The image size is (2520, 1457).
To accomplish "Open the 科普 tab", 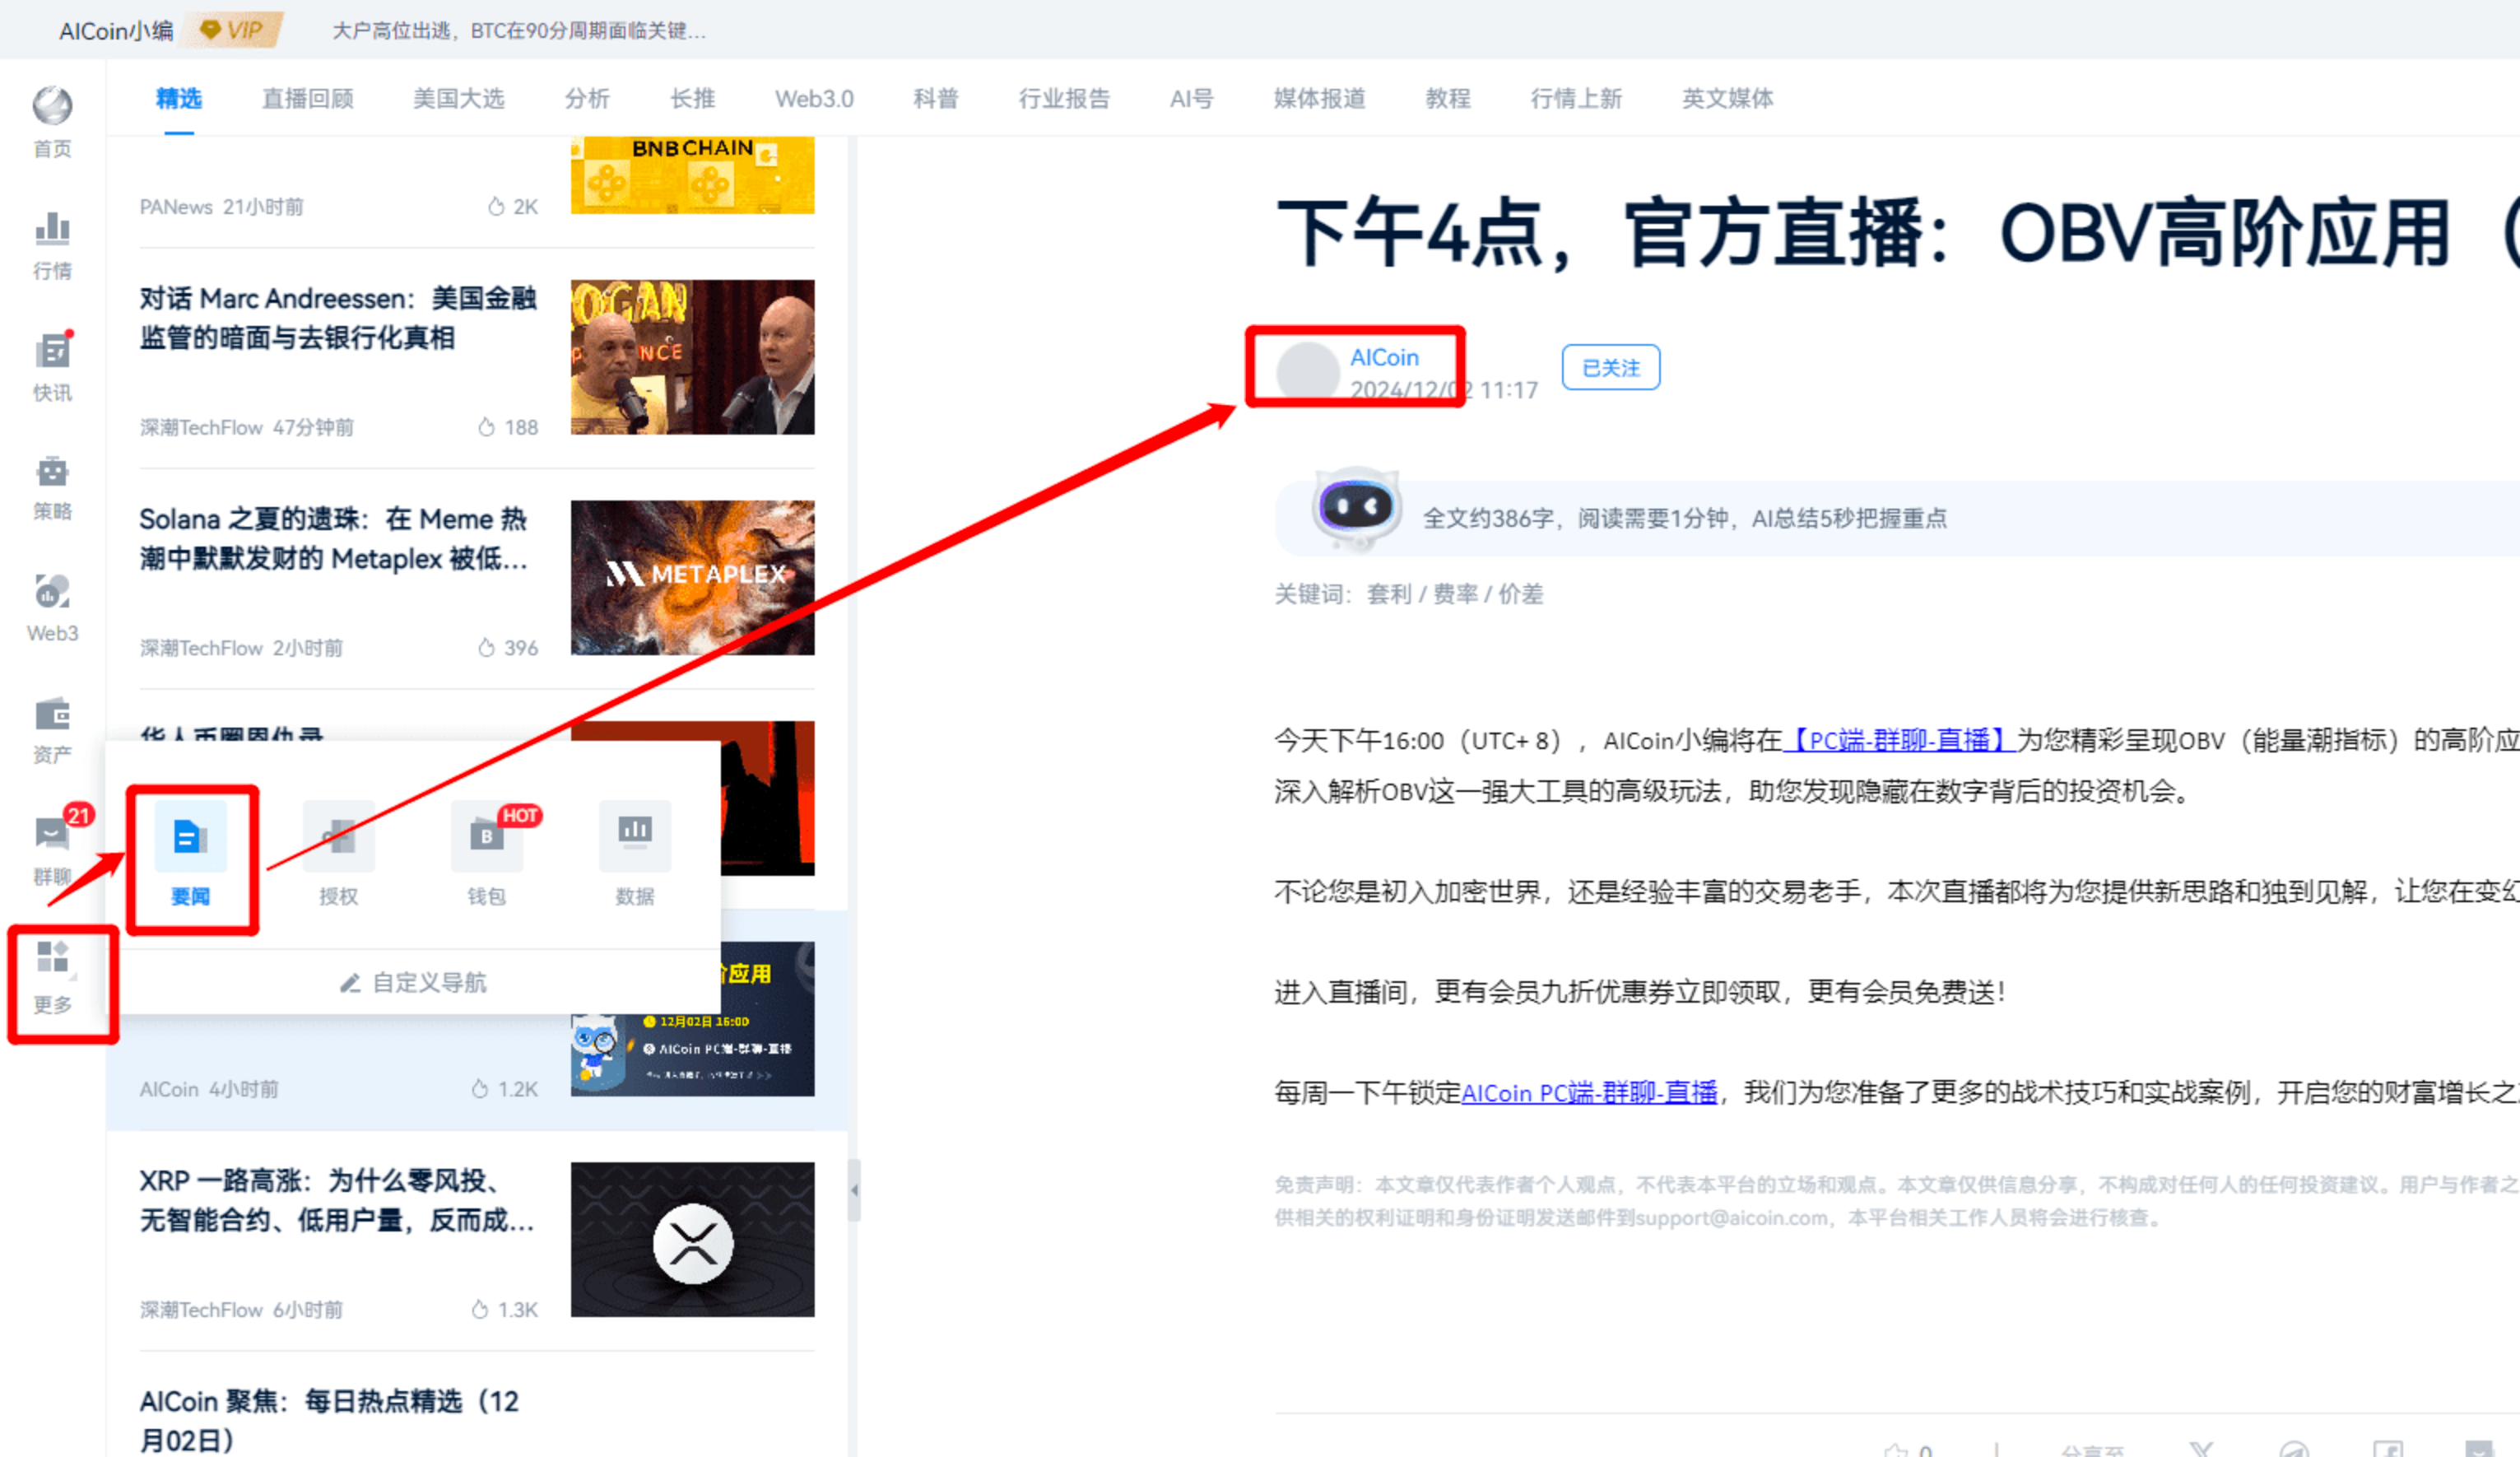I will click(936, 99).
